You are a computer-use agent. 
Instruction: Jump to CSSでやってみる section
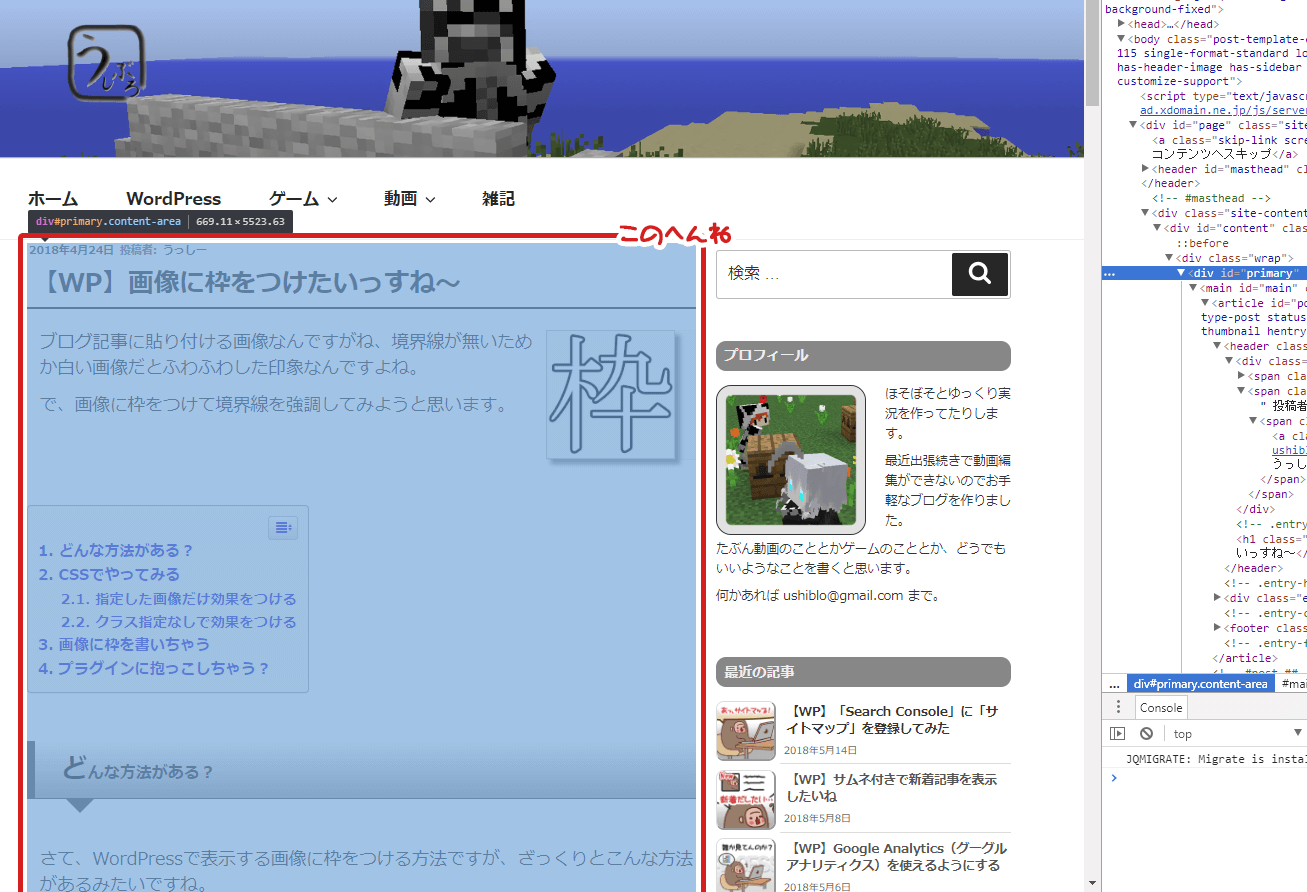(109, 574)
